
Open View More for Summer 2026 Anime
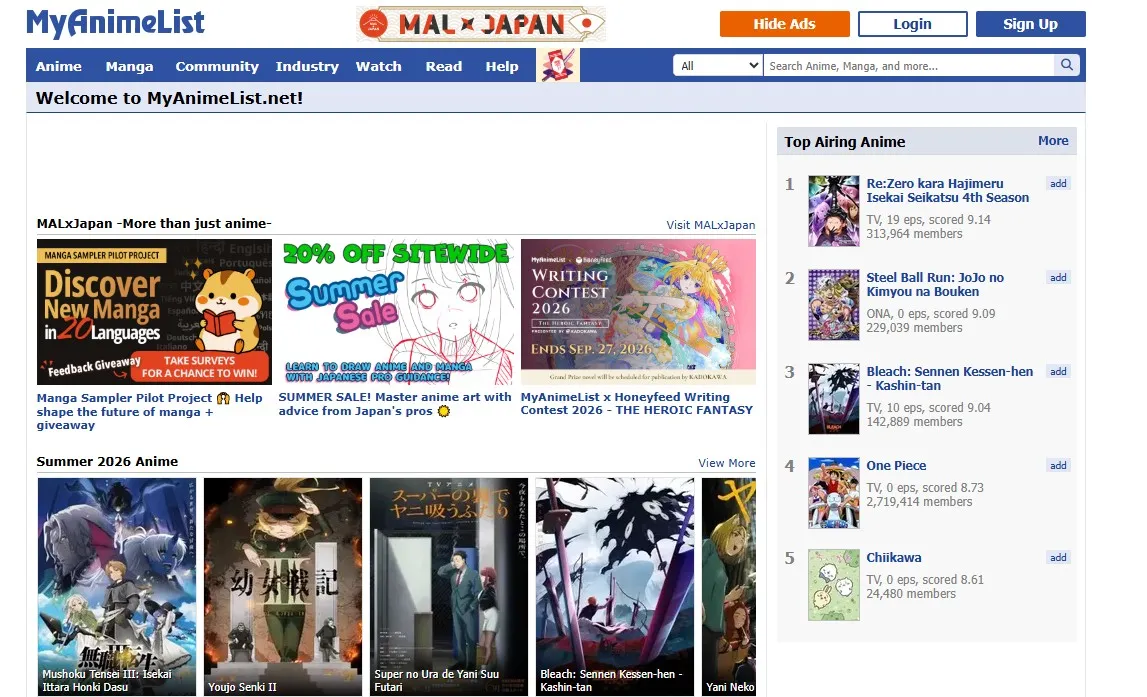click(x=726, y=463)
